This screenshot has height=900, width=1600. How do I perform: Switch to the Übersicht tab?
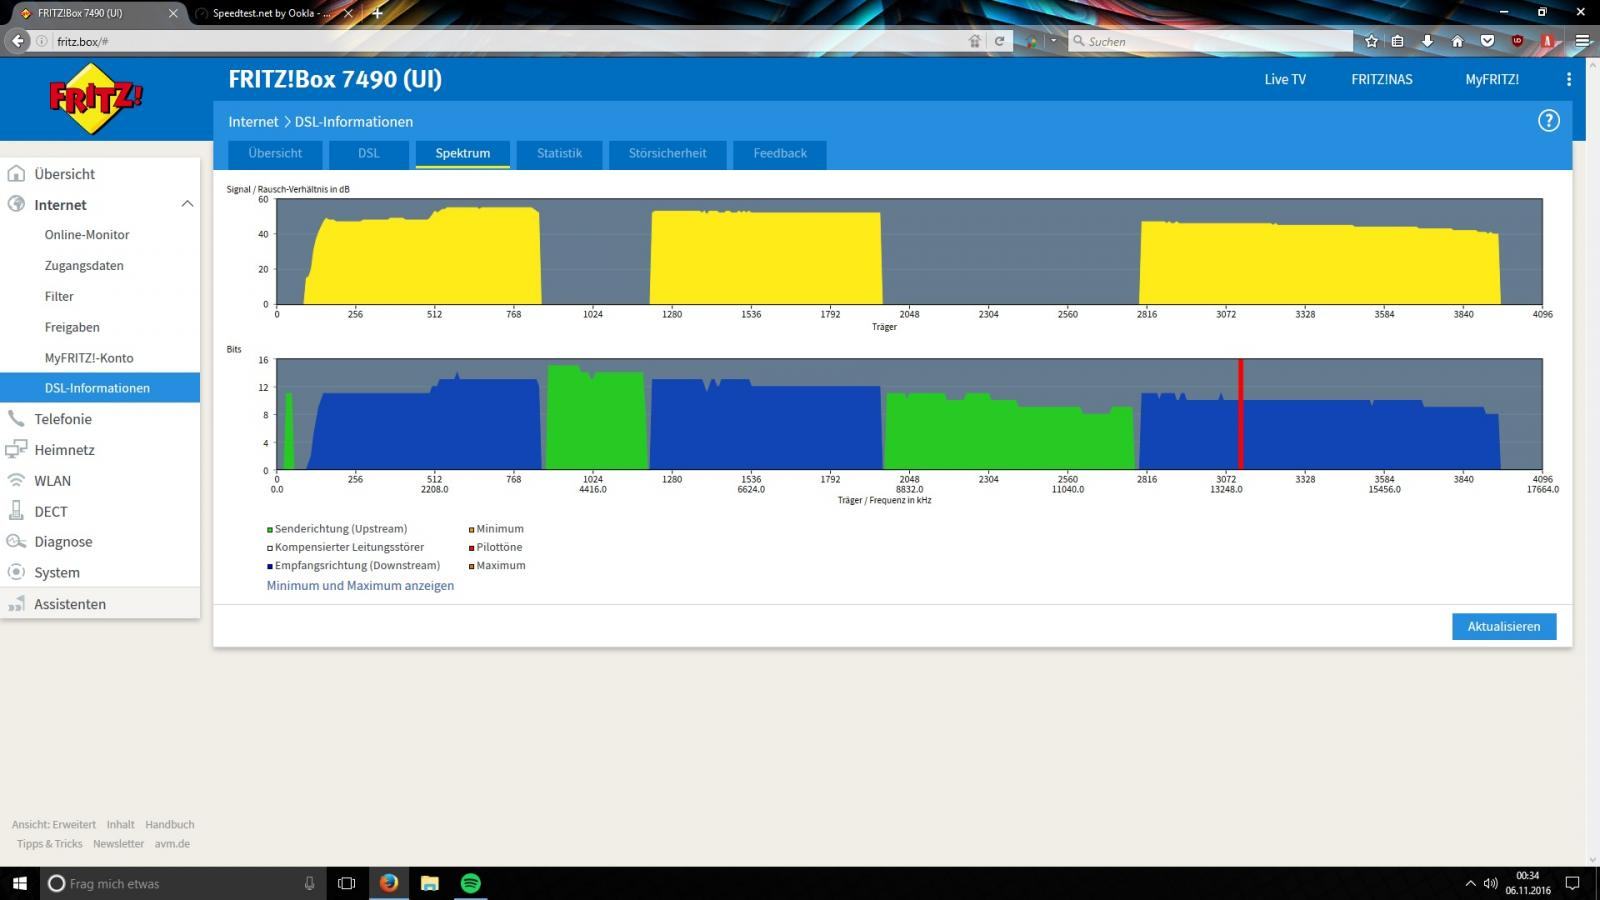coord(275,153)
